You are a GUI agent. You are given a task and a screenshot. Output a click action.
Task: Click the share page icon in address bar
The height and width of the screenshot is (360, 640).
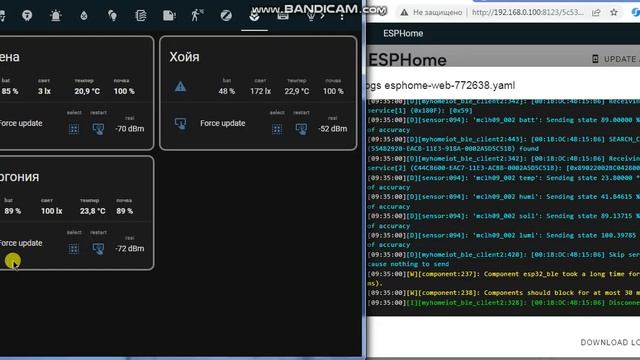point(596,12)
